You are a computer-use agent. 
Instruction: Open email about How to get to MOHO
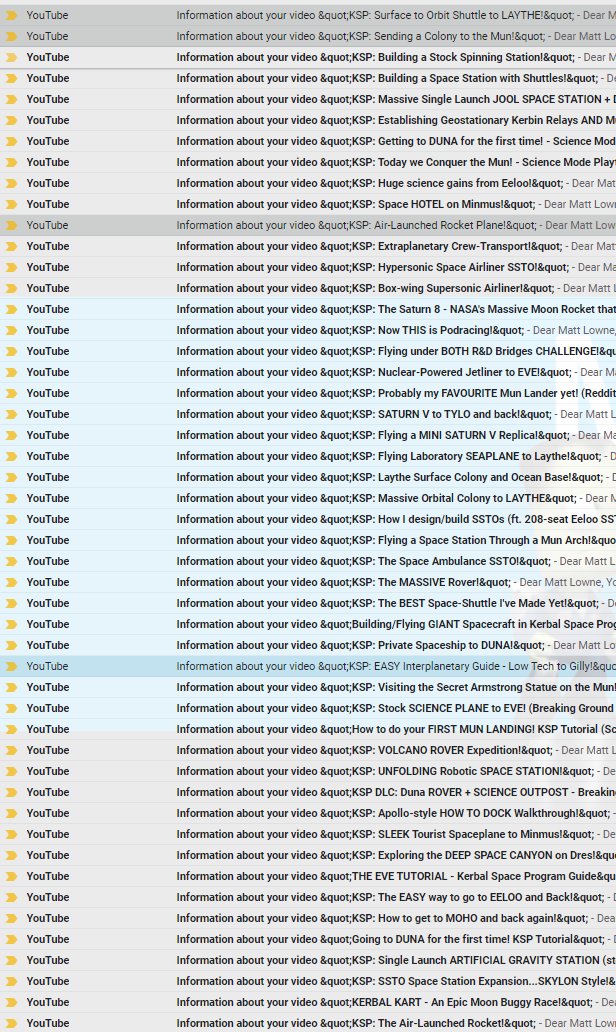[308, 918]
